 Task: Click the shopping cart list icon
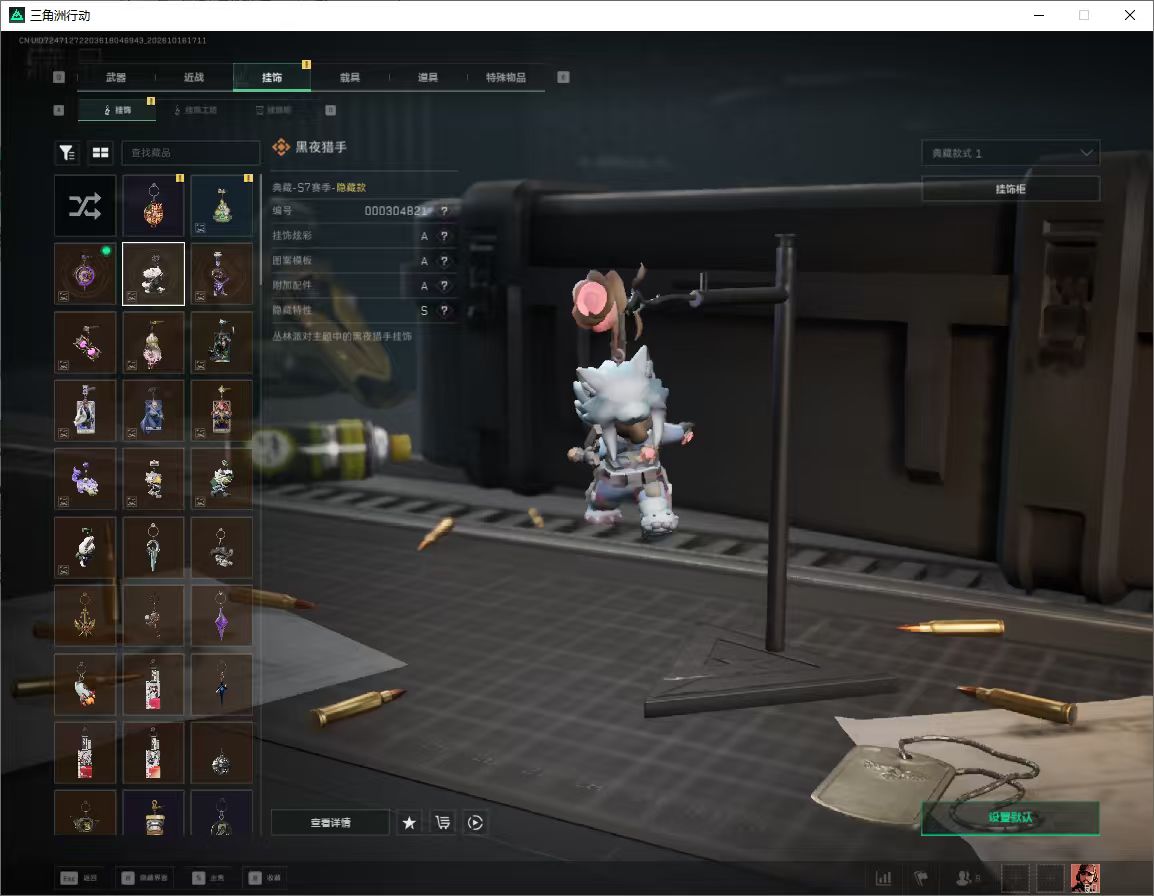pyautogui.click(x=442, y=822)
